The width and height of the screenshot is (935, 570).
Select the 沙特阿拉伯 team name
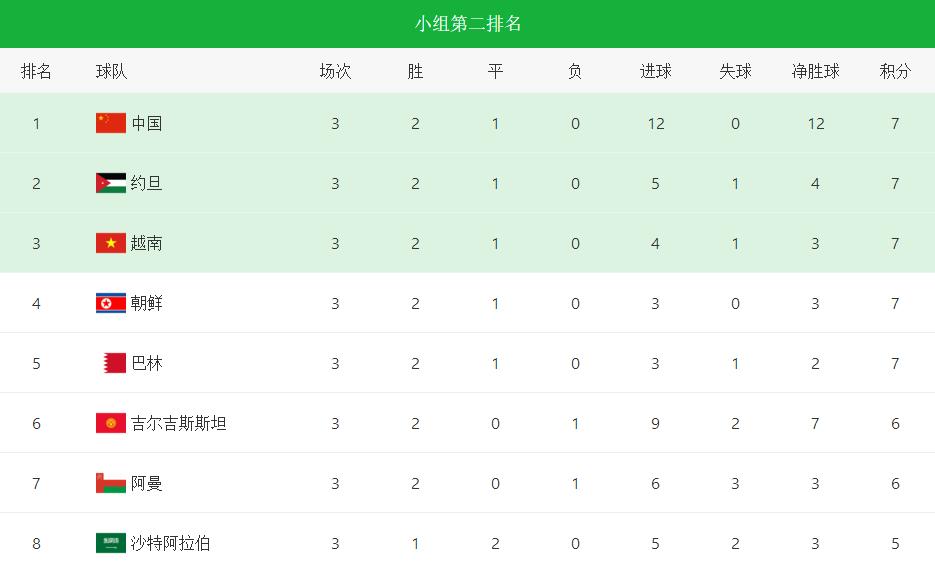click(x=171, y=543)
